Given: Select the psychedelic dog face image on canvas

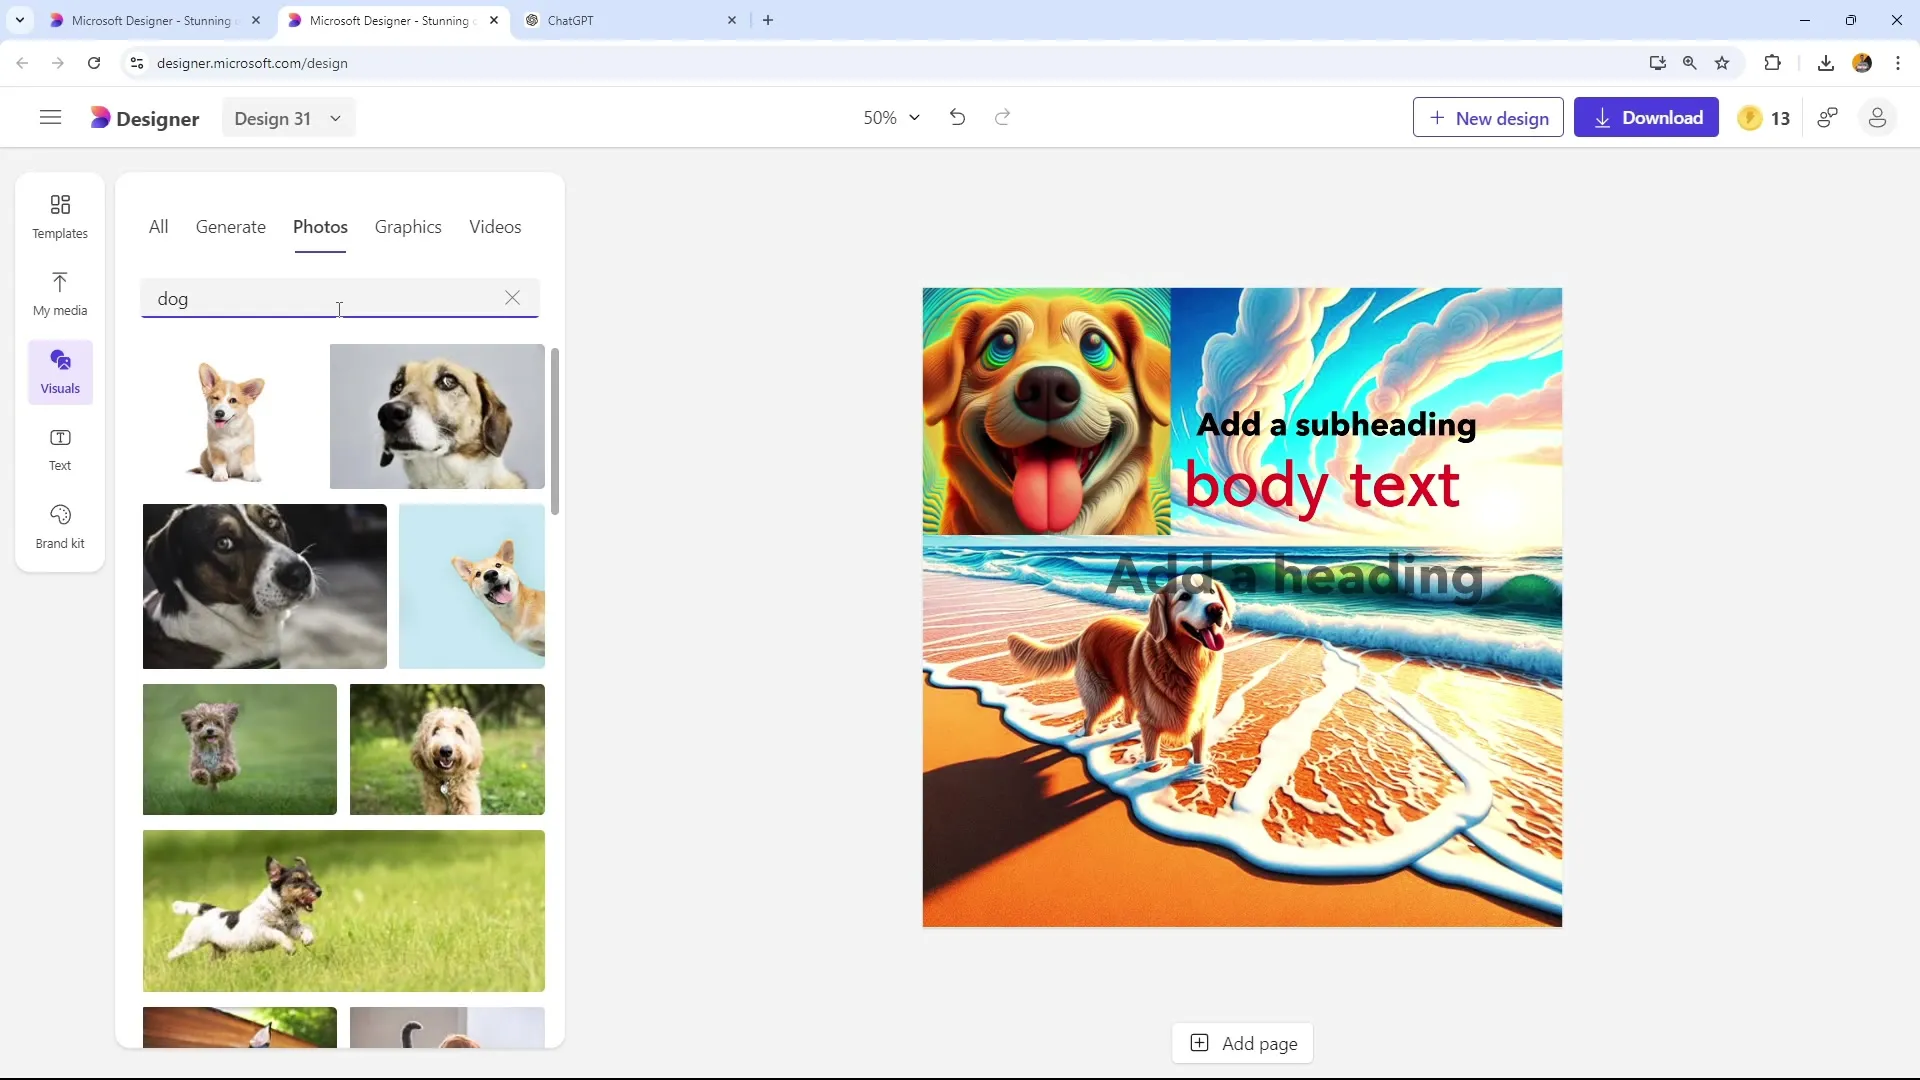Looking at the screenshot, I should (x=1046, y=411).
